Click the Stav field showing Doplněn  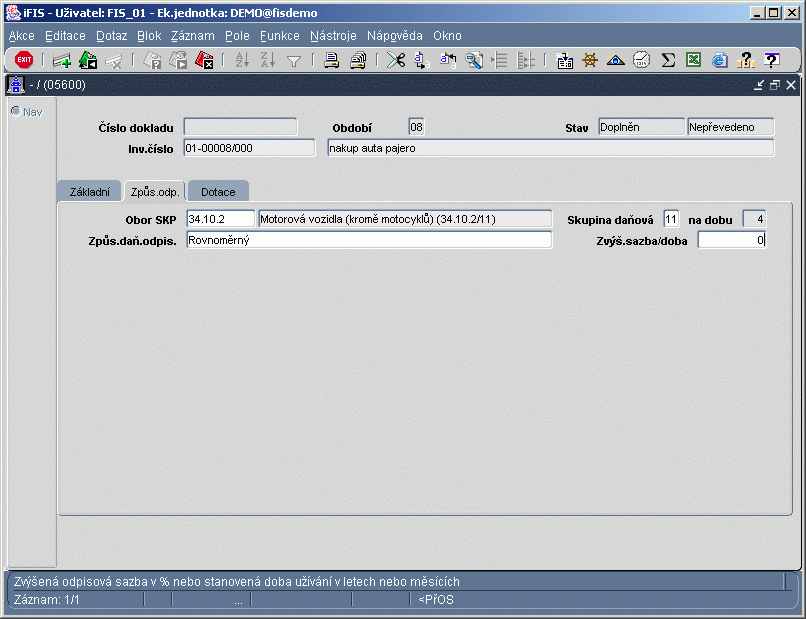coord(642,127)
